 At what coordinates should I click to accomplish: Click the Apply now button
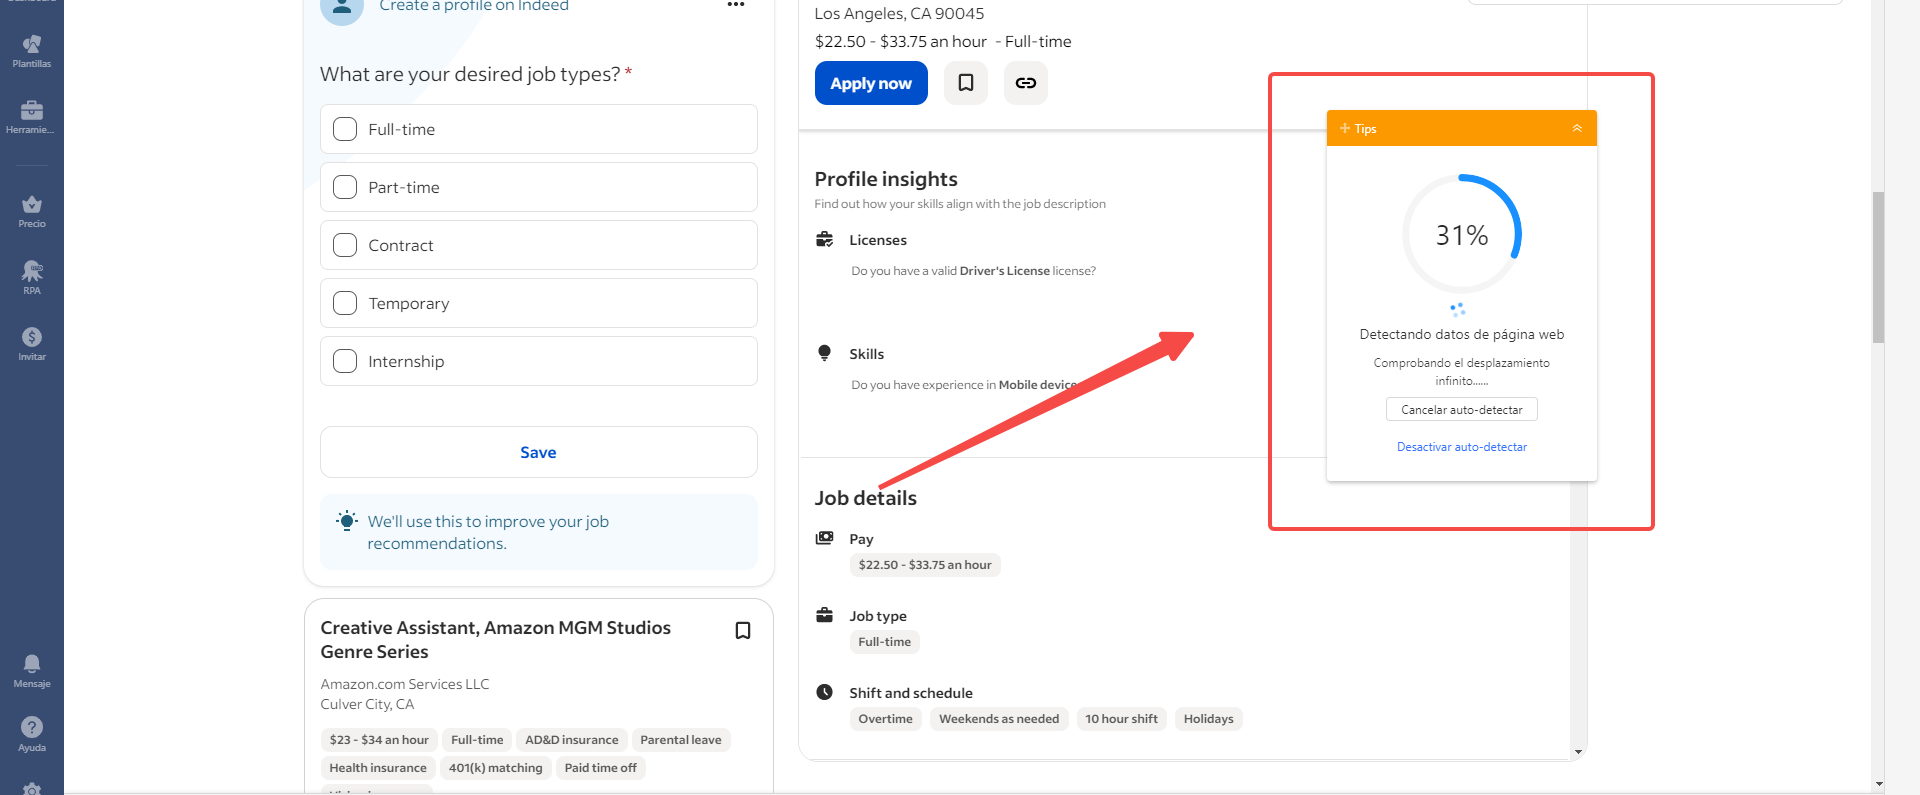871,83
